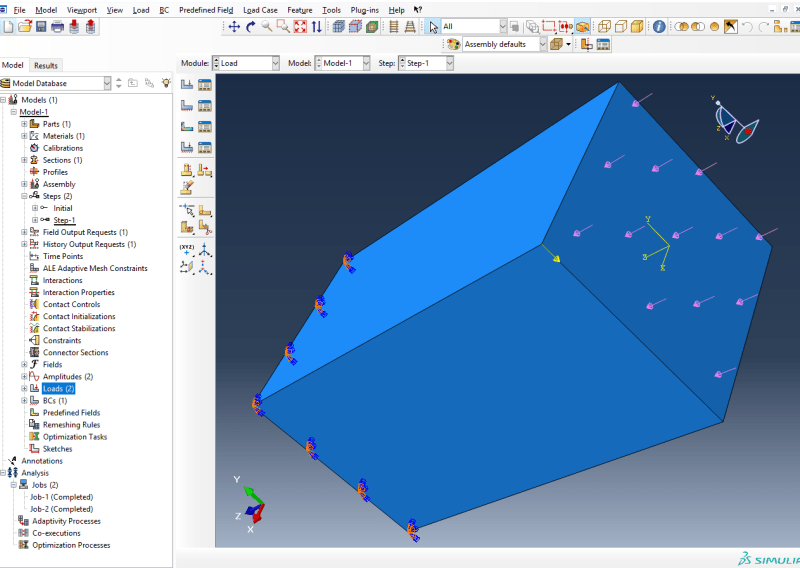Screen dimensions: 800x568
Task: Open the Predefined Field menu
Action: [206, 10]
